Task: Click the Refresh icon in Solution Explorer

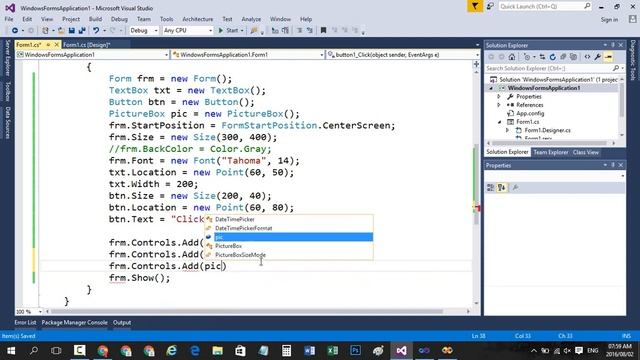Action: [x=553, y=57]
